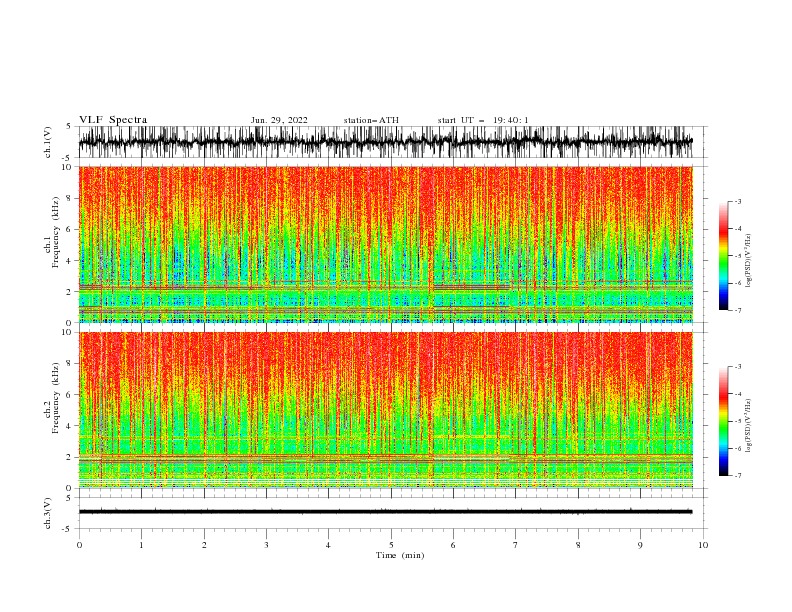
Task: Click the "-7" label on ch.2 colorbar
Action: click(738, 476)
